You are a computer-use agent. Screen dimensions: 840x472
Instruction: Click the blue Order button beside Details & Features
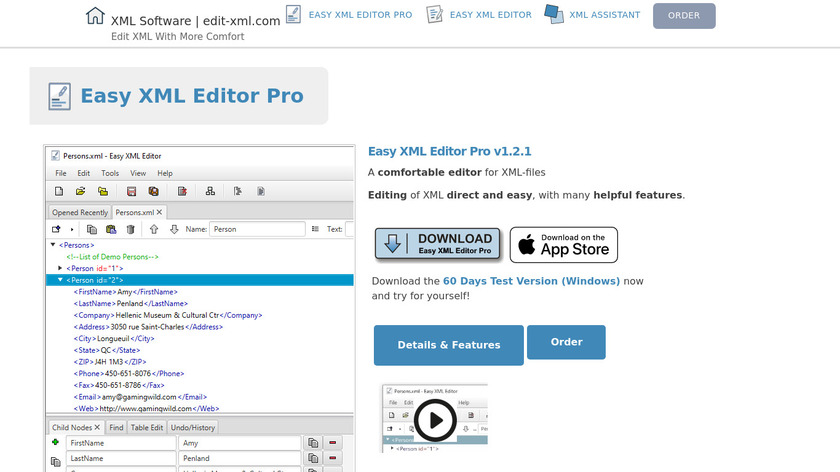(566, 342)
